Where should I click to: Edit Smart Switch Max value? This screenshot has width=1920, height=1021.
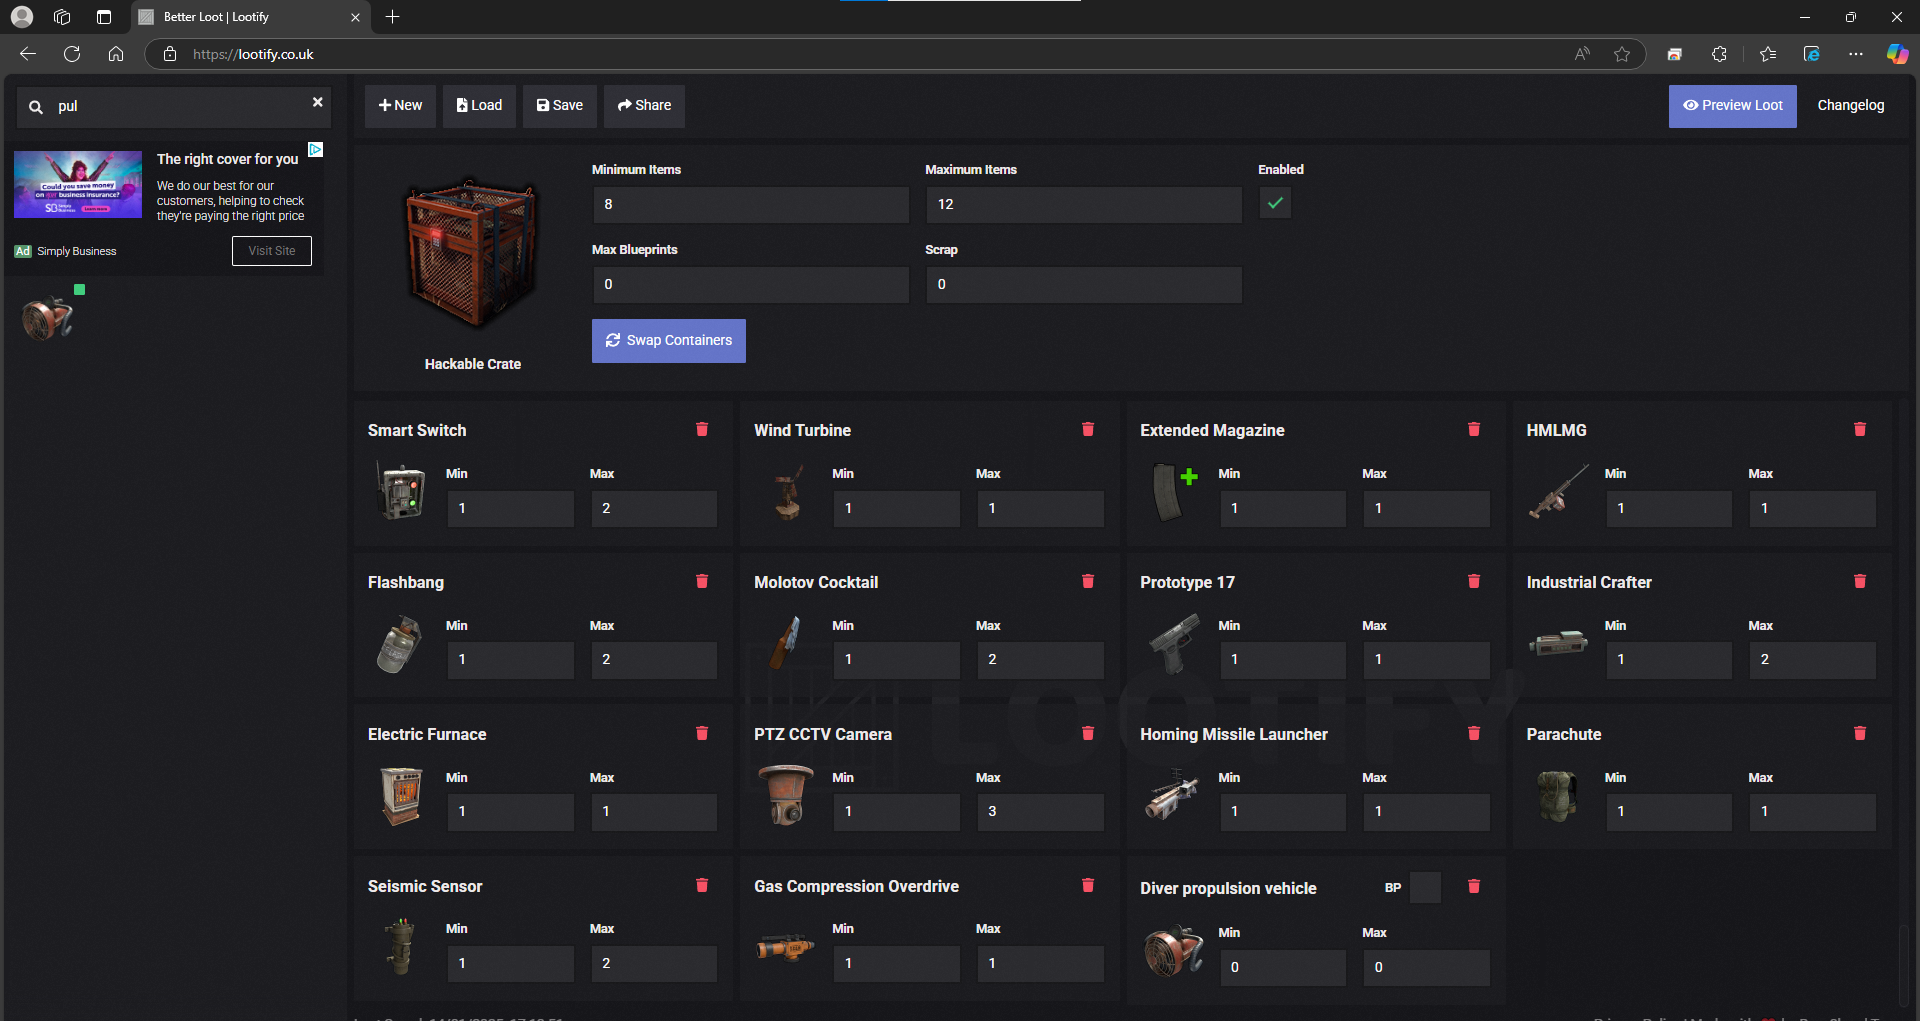654,508
